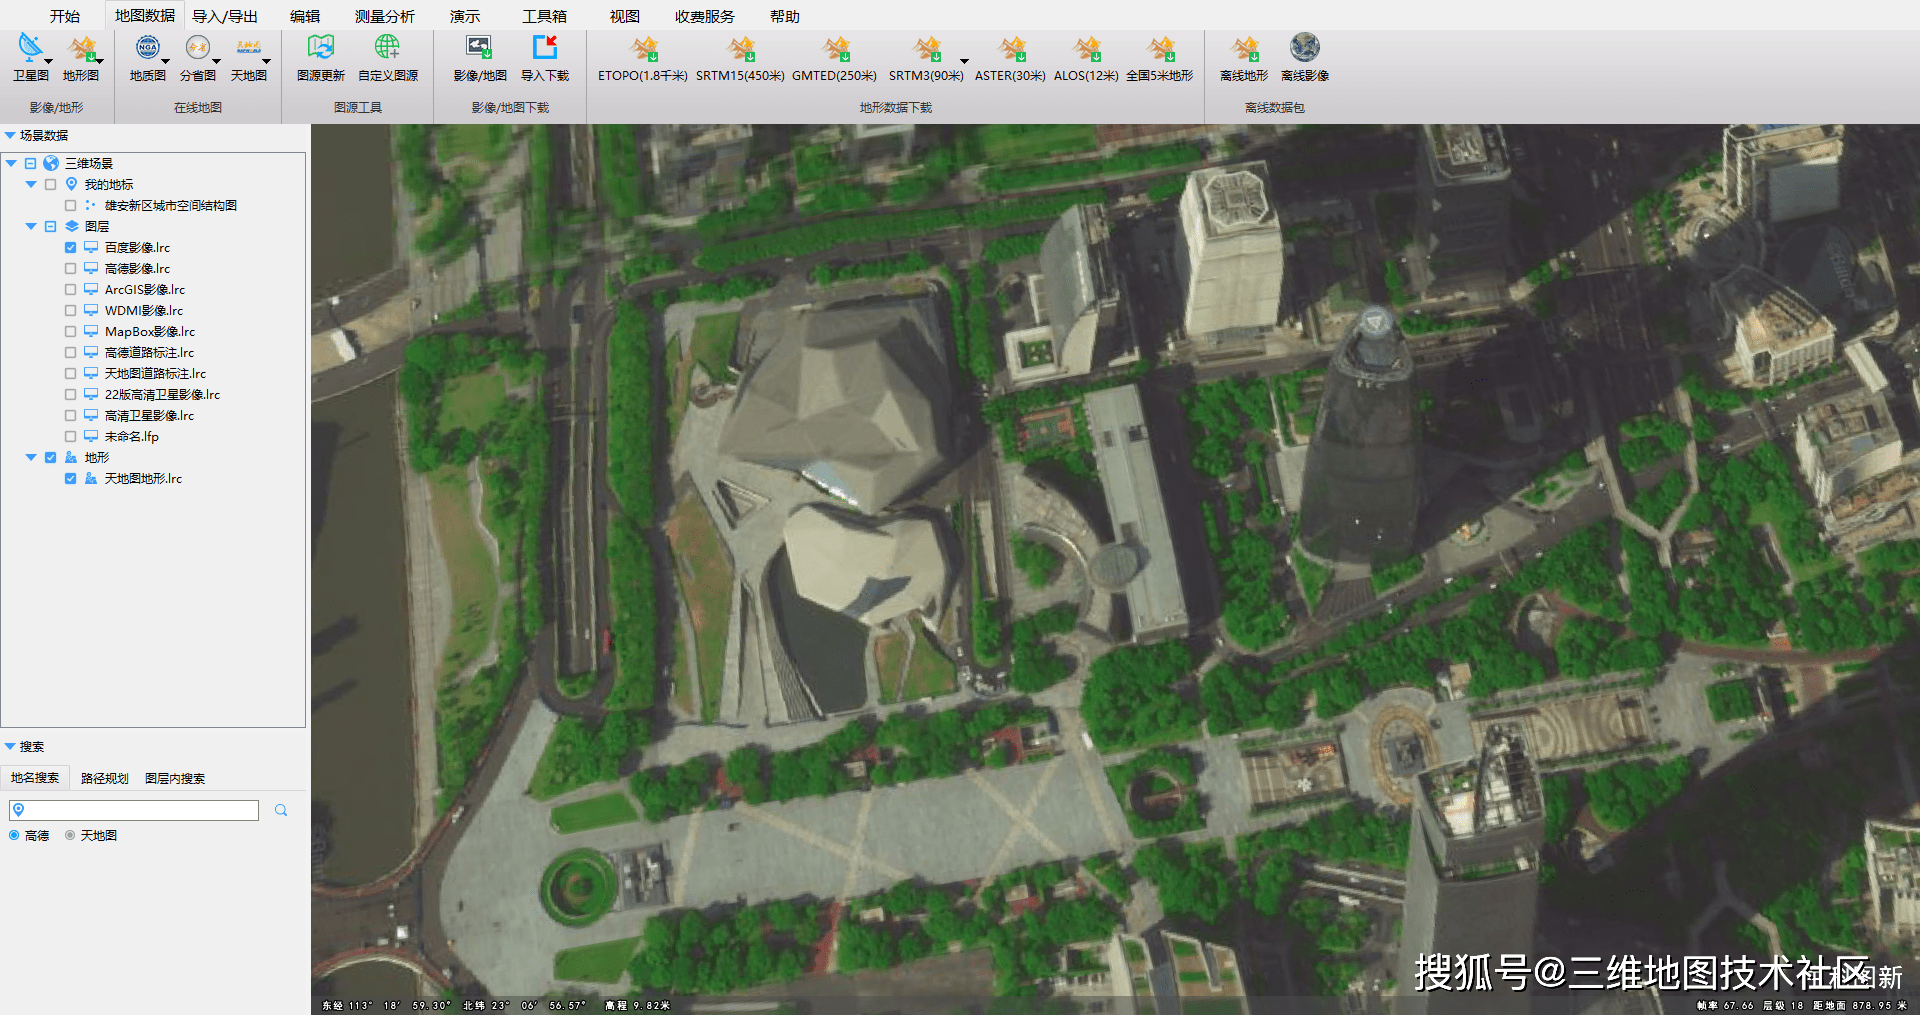Viewport: 1920px width, 1015px height.
Task: Enable 雄安新区城市空间结构图 checkbox
Action: [70, 205]
